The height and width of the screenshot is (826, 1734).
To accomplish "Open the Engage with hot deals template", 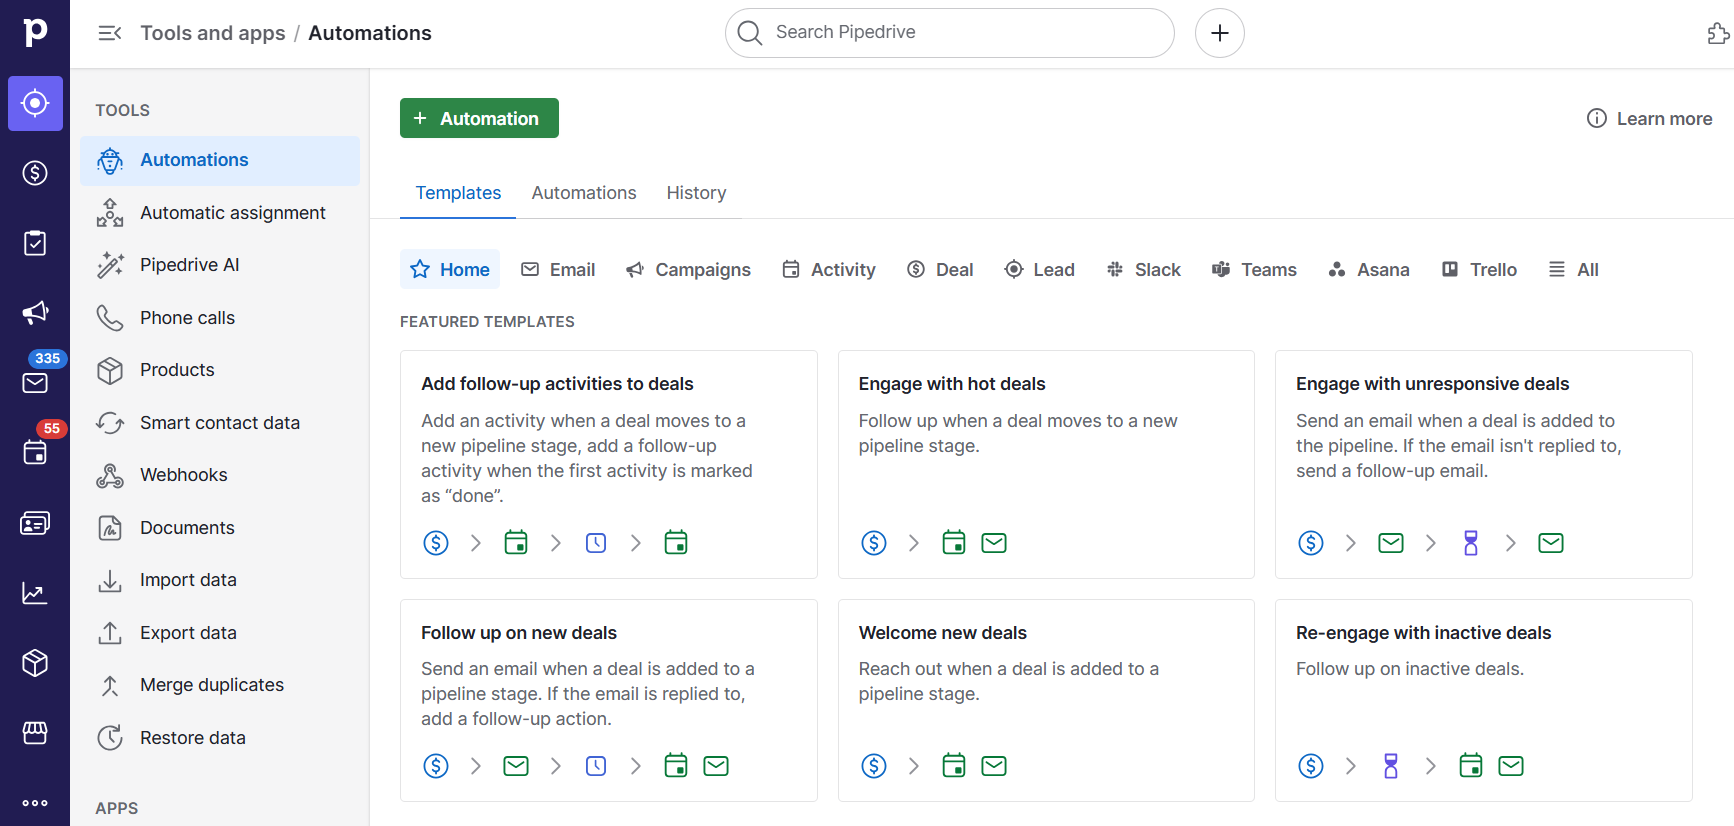I will click(1046, 464).
